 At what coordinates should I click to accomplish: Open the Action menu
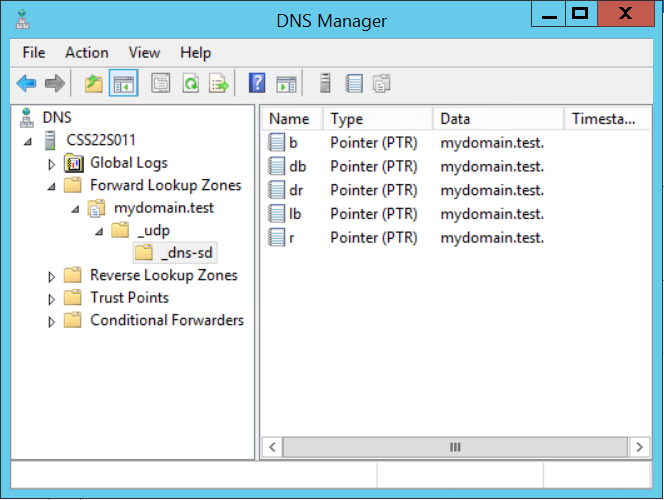[87, 52]
